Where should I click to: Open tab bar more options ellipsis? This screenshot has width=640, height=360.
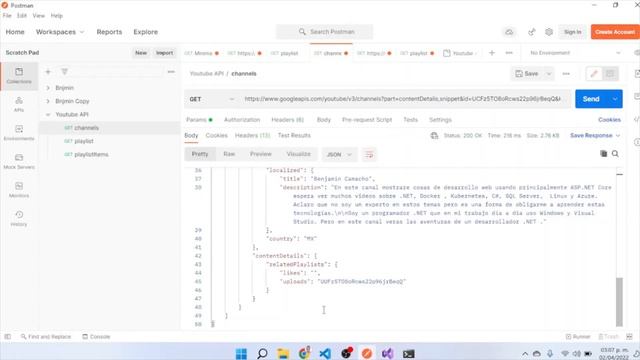509,53
